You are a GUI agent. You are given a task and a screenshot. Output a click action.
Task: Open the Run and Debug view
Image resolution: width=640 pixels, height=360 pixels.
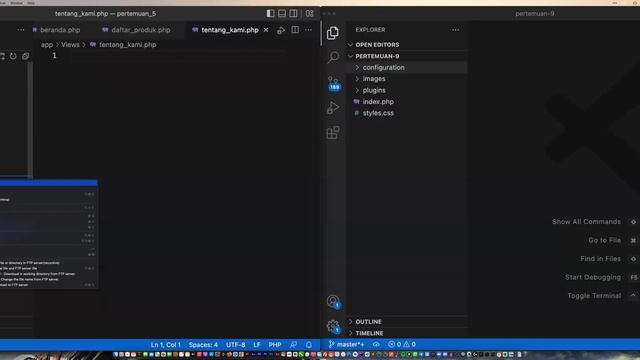click(333, 108)
